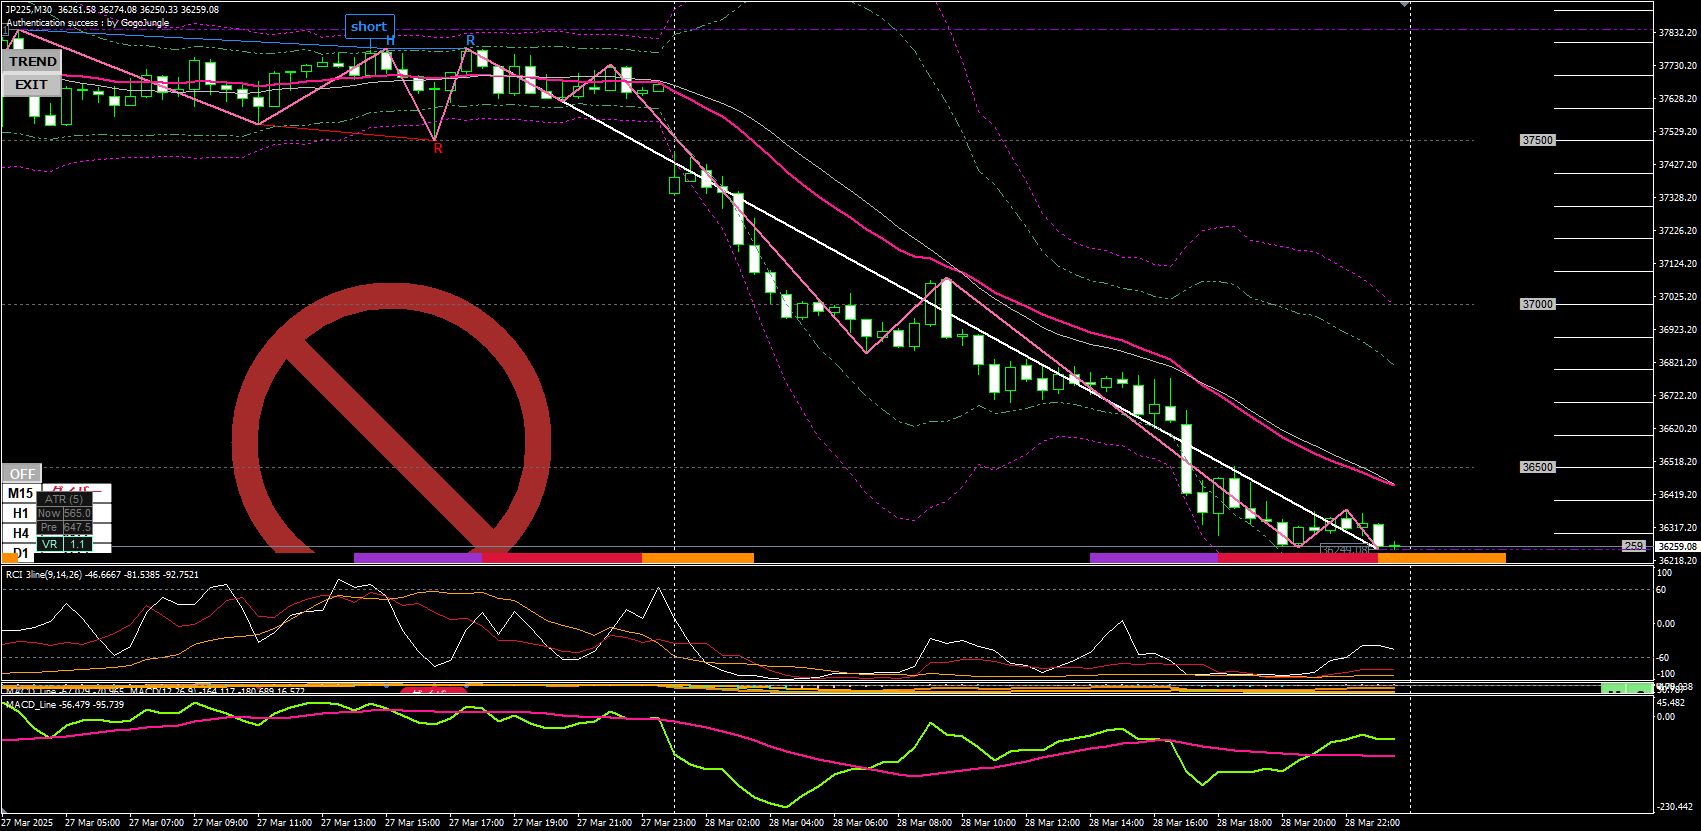Click the 28 Mar 22:00 time axis label
The image size is (1701, 831).
[x=1372, y=823]
